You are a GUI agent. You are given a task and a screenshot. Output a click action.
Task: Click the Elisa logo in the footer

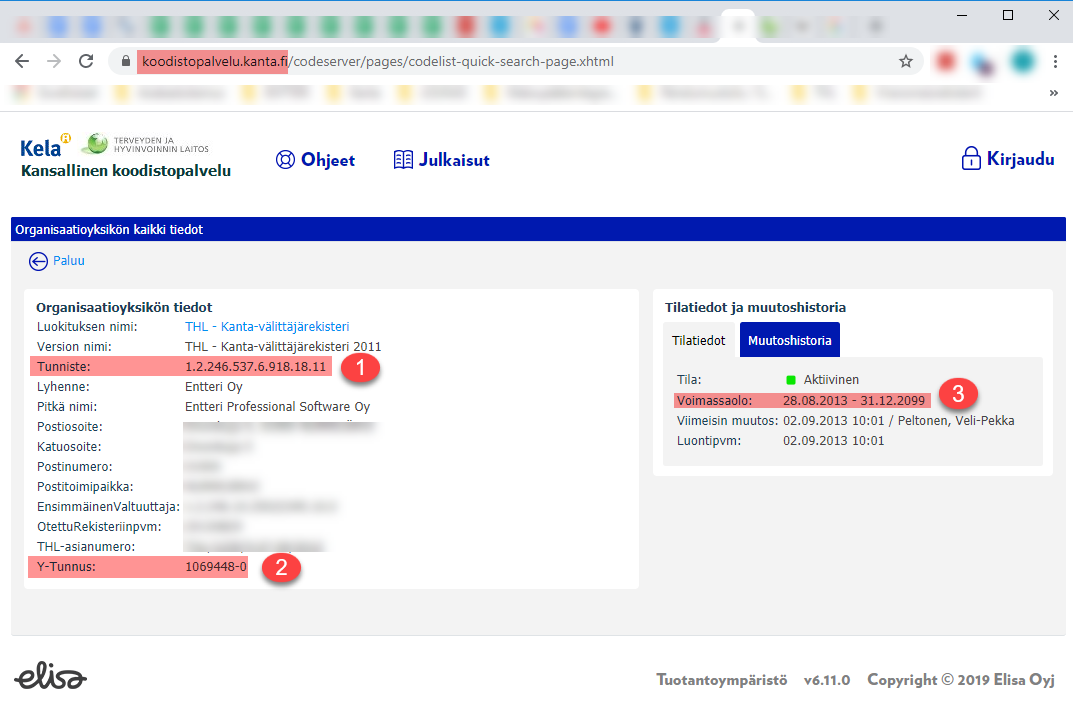pyautogui.click(x=51, y=676)
